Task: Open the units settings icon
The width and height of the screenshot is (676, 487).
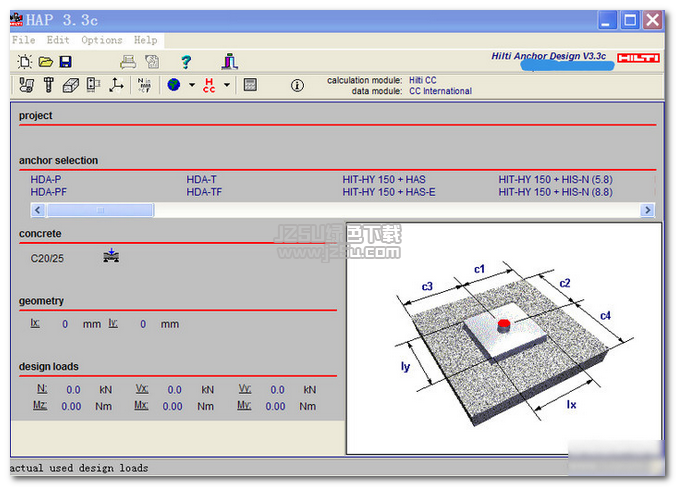Action: pyautogui.click(x=144, y=85)
